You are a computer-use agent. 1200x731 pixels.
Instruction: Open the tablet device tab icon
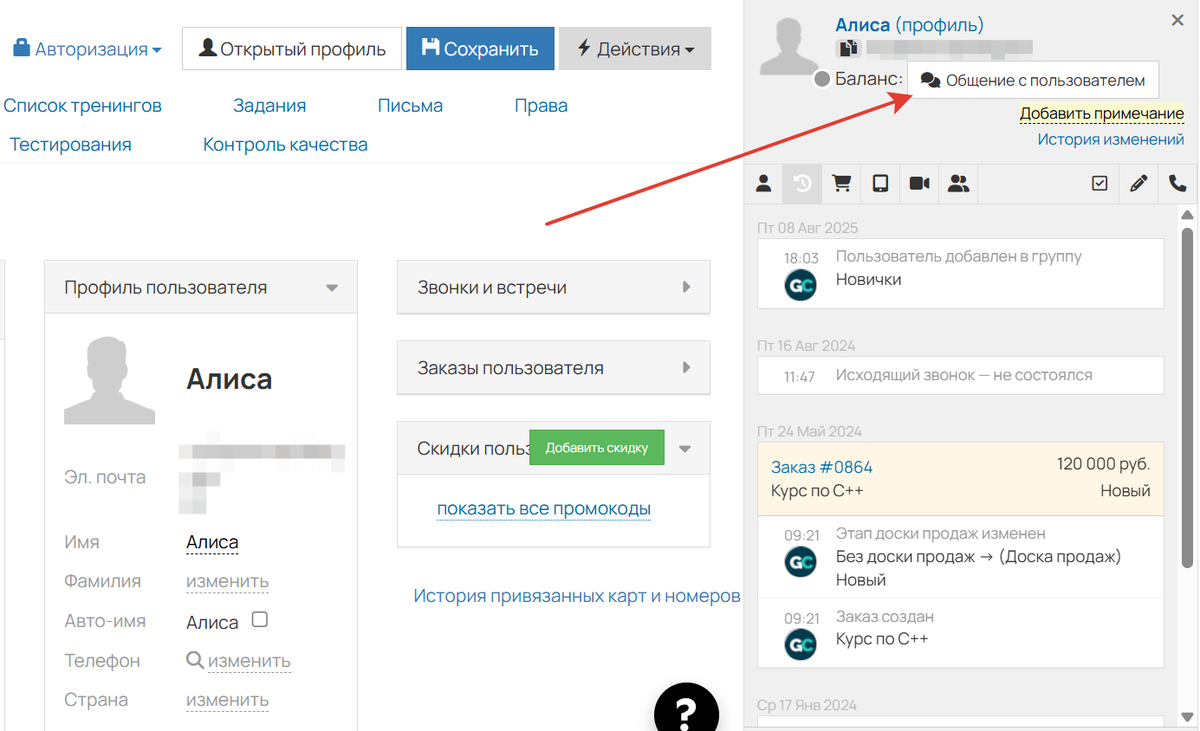pos(880,184)
